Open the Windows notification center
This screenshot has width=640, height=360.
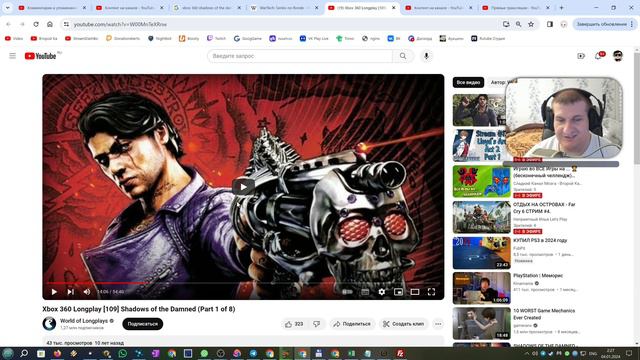pos(629,353)
